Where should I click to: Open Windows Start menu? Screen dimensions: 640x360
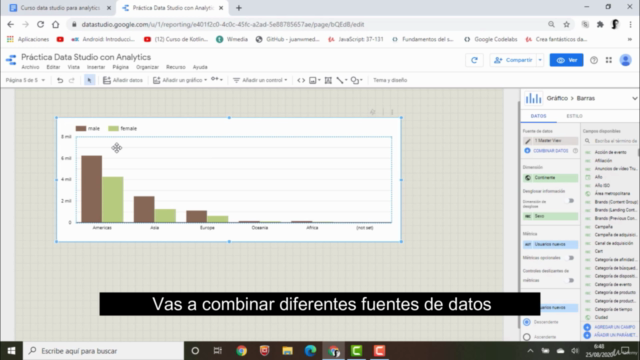click(x=11, y=351)
